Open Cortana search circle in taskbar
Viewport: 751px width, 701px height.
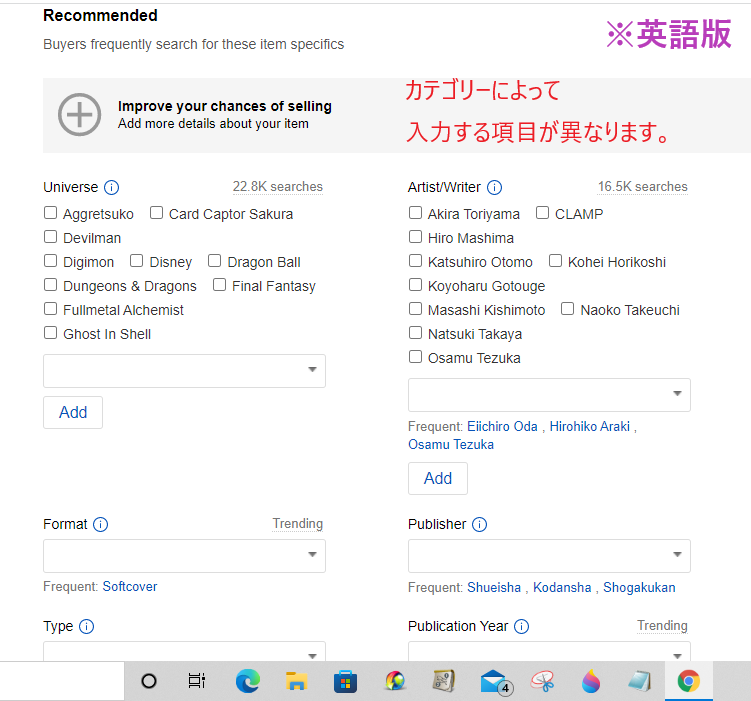149,681
